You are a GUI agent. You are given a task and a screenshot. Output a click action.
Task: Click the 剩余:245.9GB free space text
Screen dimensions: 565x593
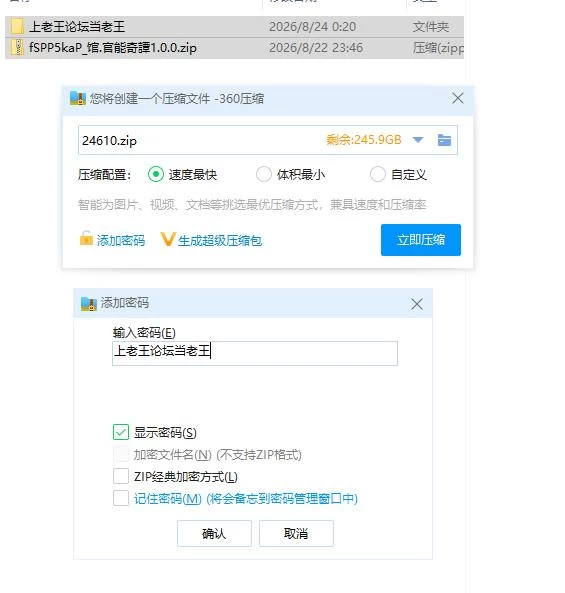363,140
